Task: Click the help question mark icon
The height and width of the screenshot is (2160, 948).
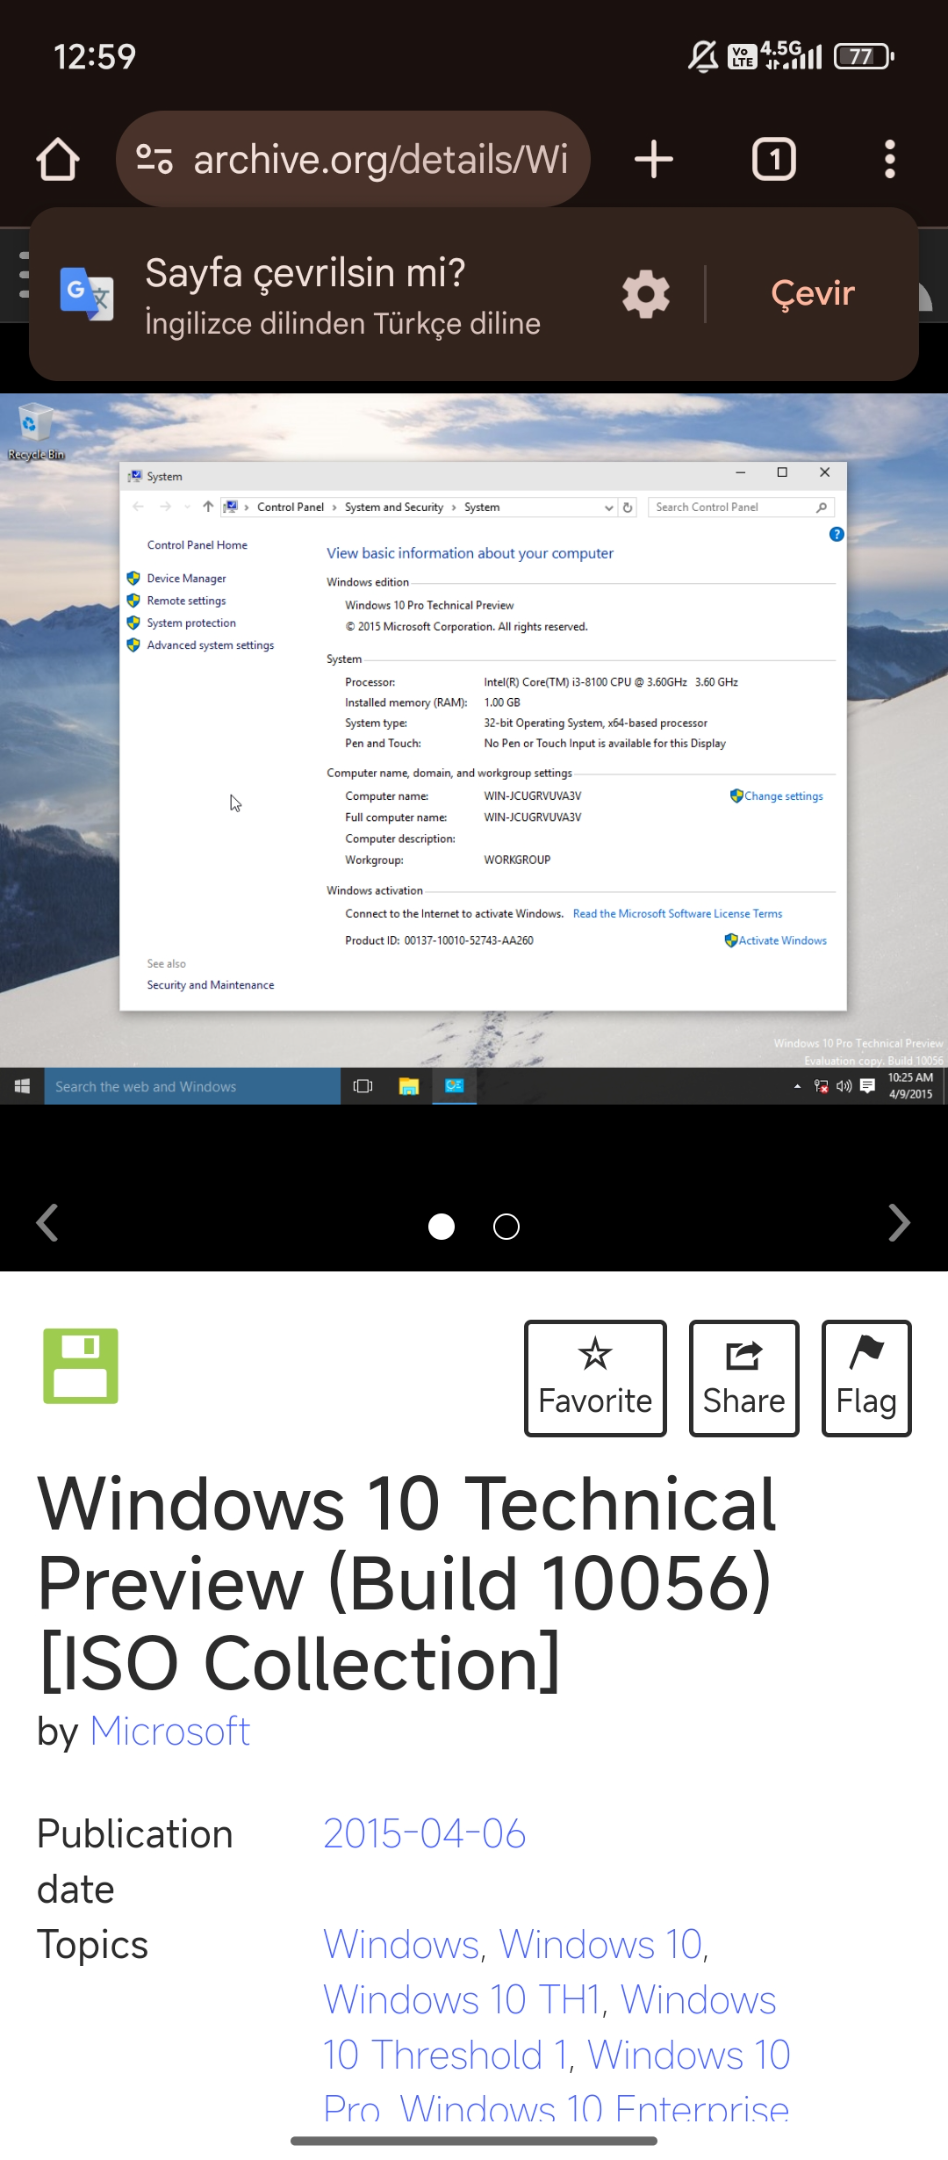Action: tap(837, 534)
